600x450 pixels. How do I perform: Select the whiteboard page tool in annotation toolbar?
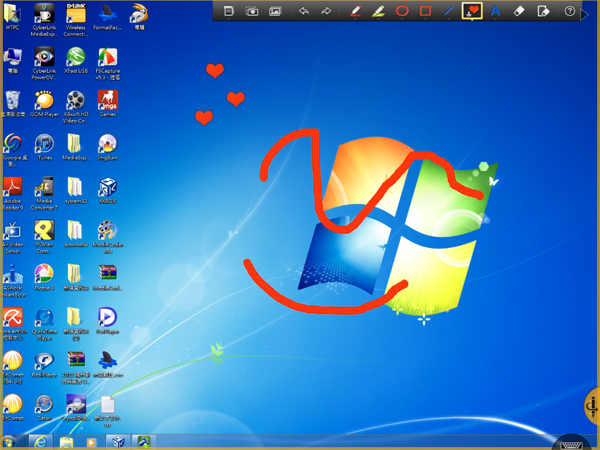(228, 11)
